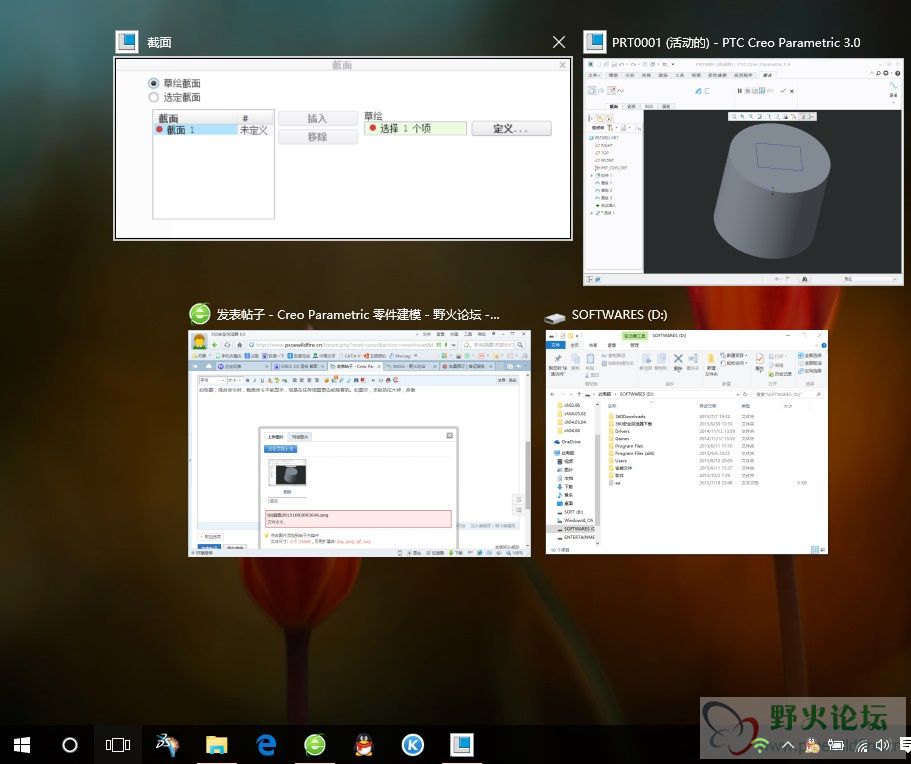
Task: Select the Program Files (x86) folder
Action: coord(631,453)
